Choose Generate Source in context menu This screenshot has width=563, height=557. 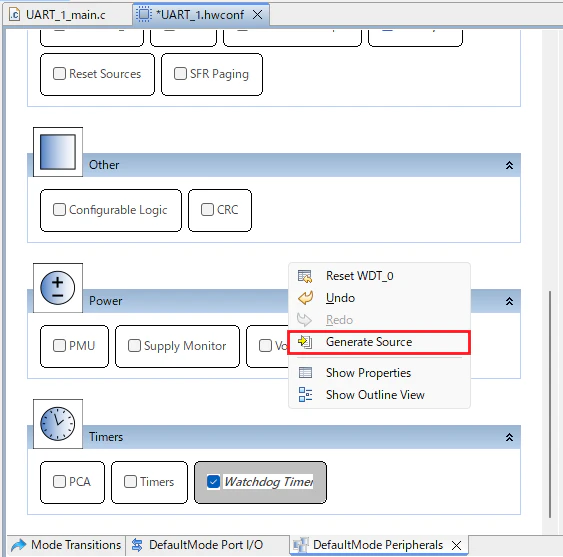[379, 342]
